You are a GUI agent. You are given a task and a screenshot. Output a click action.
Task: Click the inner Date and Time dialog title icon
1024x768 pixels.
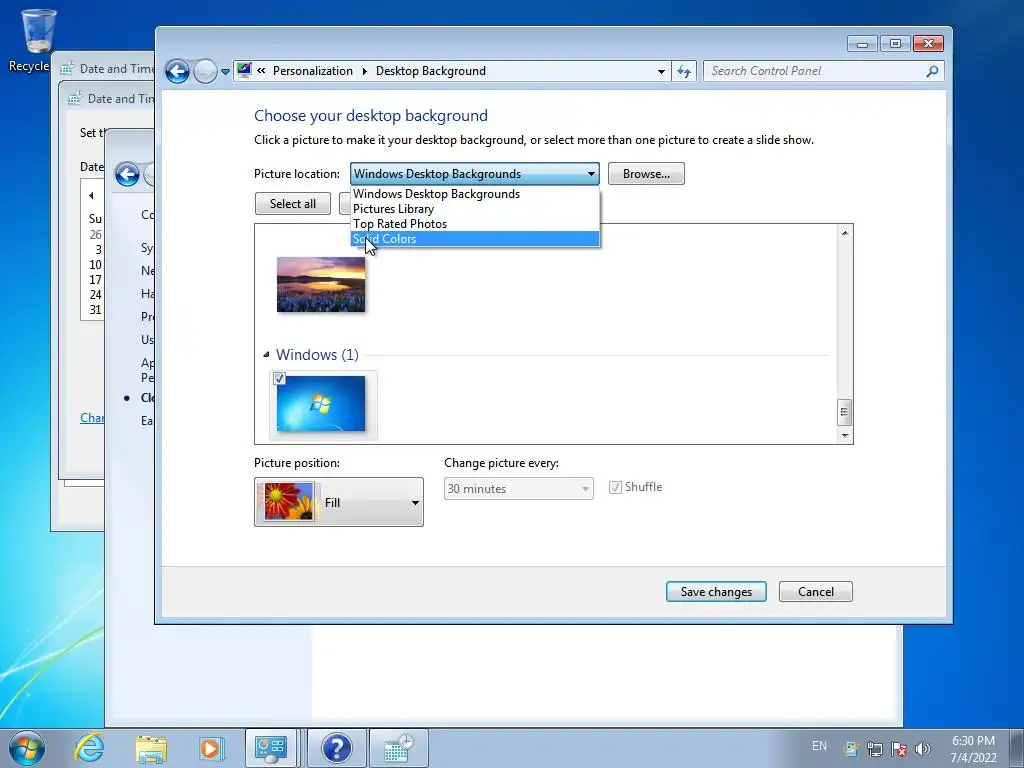(75, 99)
